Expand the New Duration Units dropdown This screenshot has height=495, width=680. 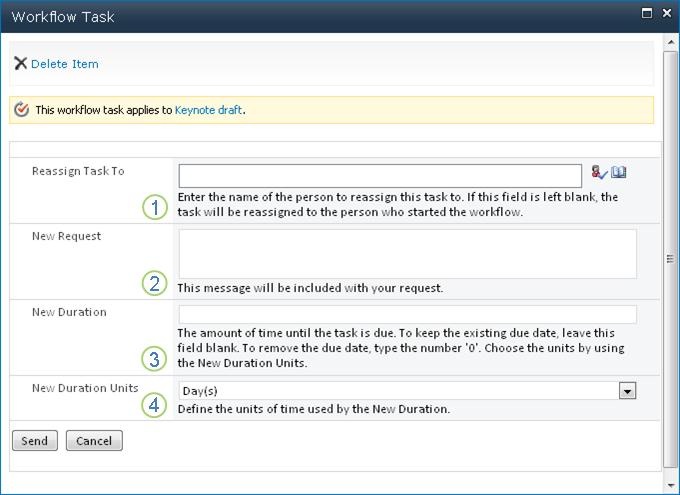click(x=627, y=391)
